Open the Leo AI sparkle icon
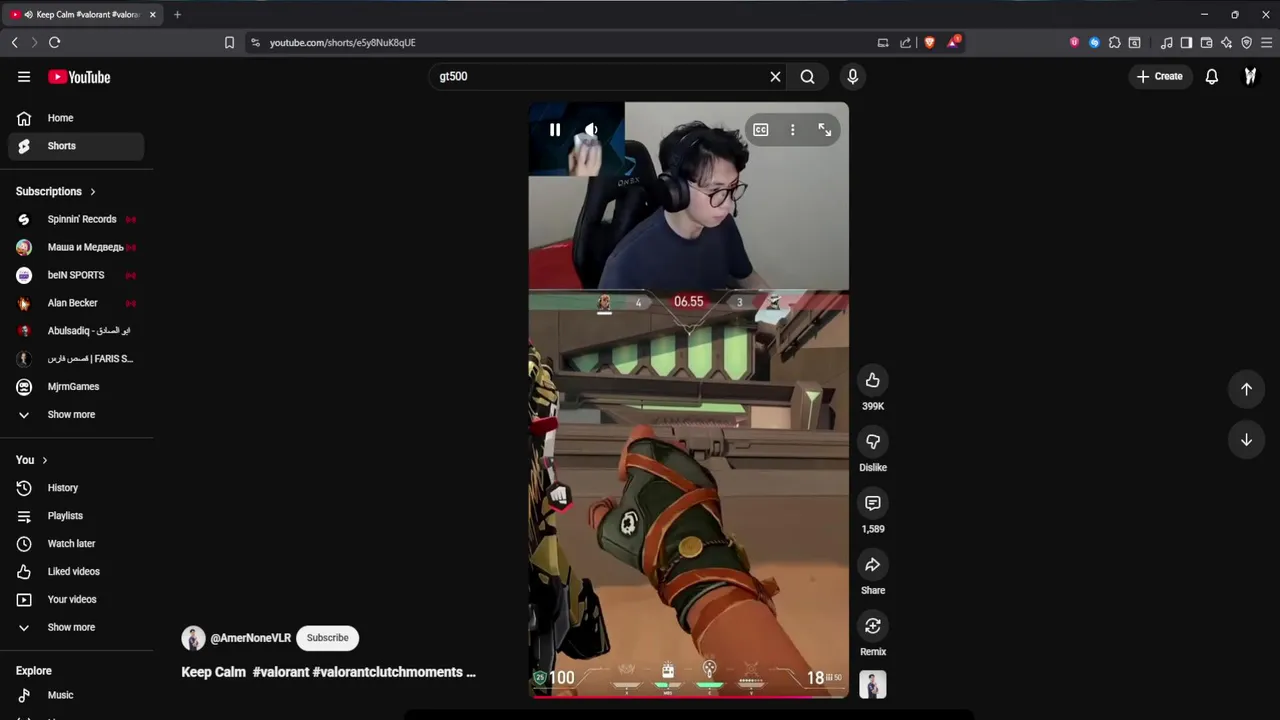The image size is (1280, 720). tap(1226, 43)
